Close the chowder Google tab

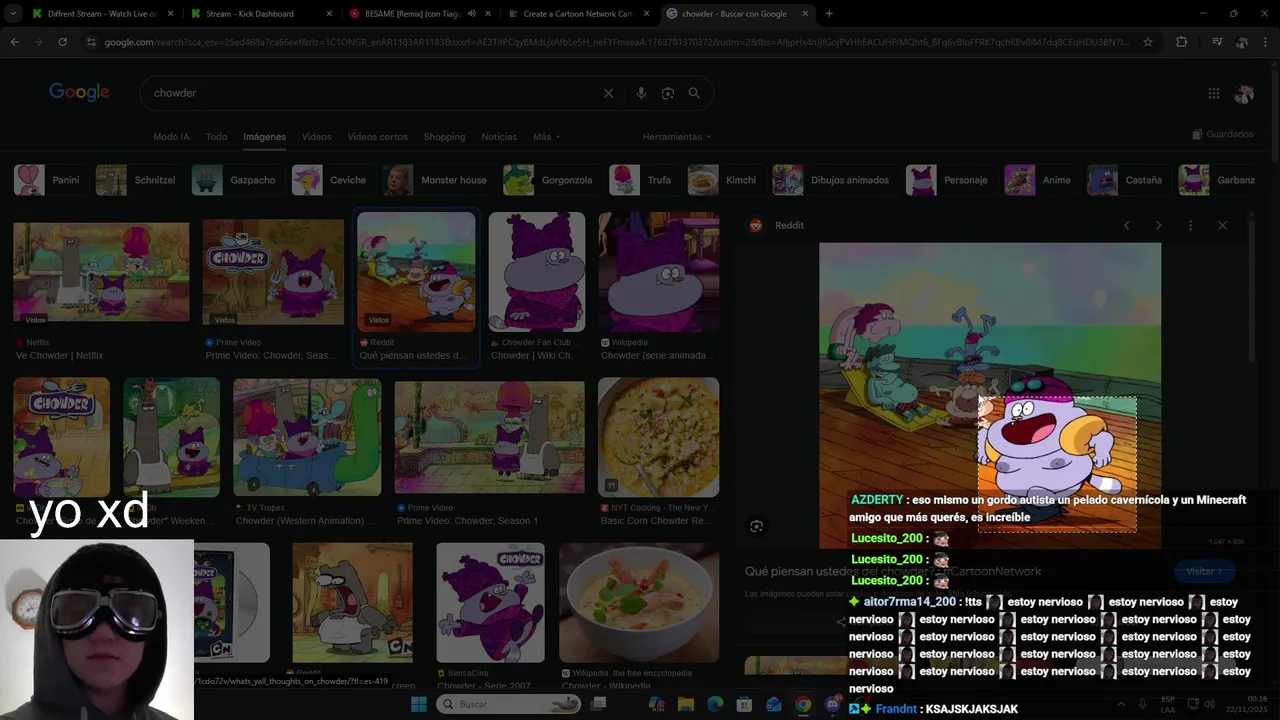coord(805,14)
